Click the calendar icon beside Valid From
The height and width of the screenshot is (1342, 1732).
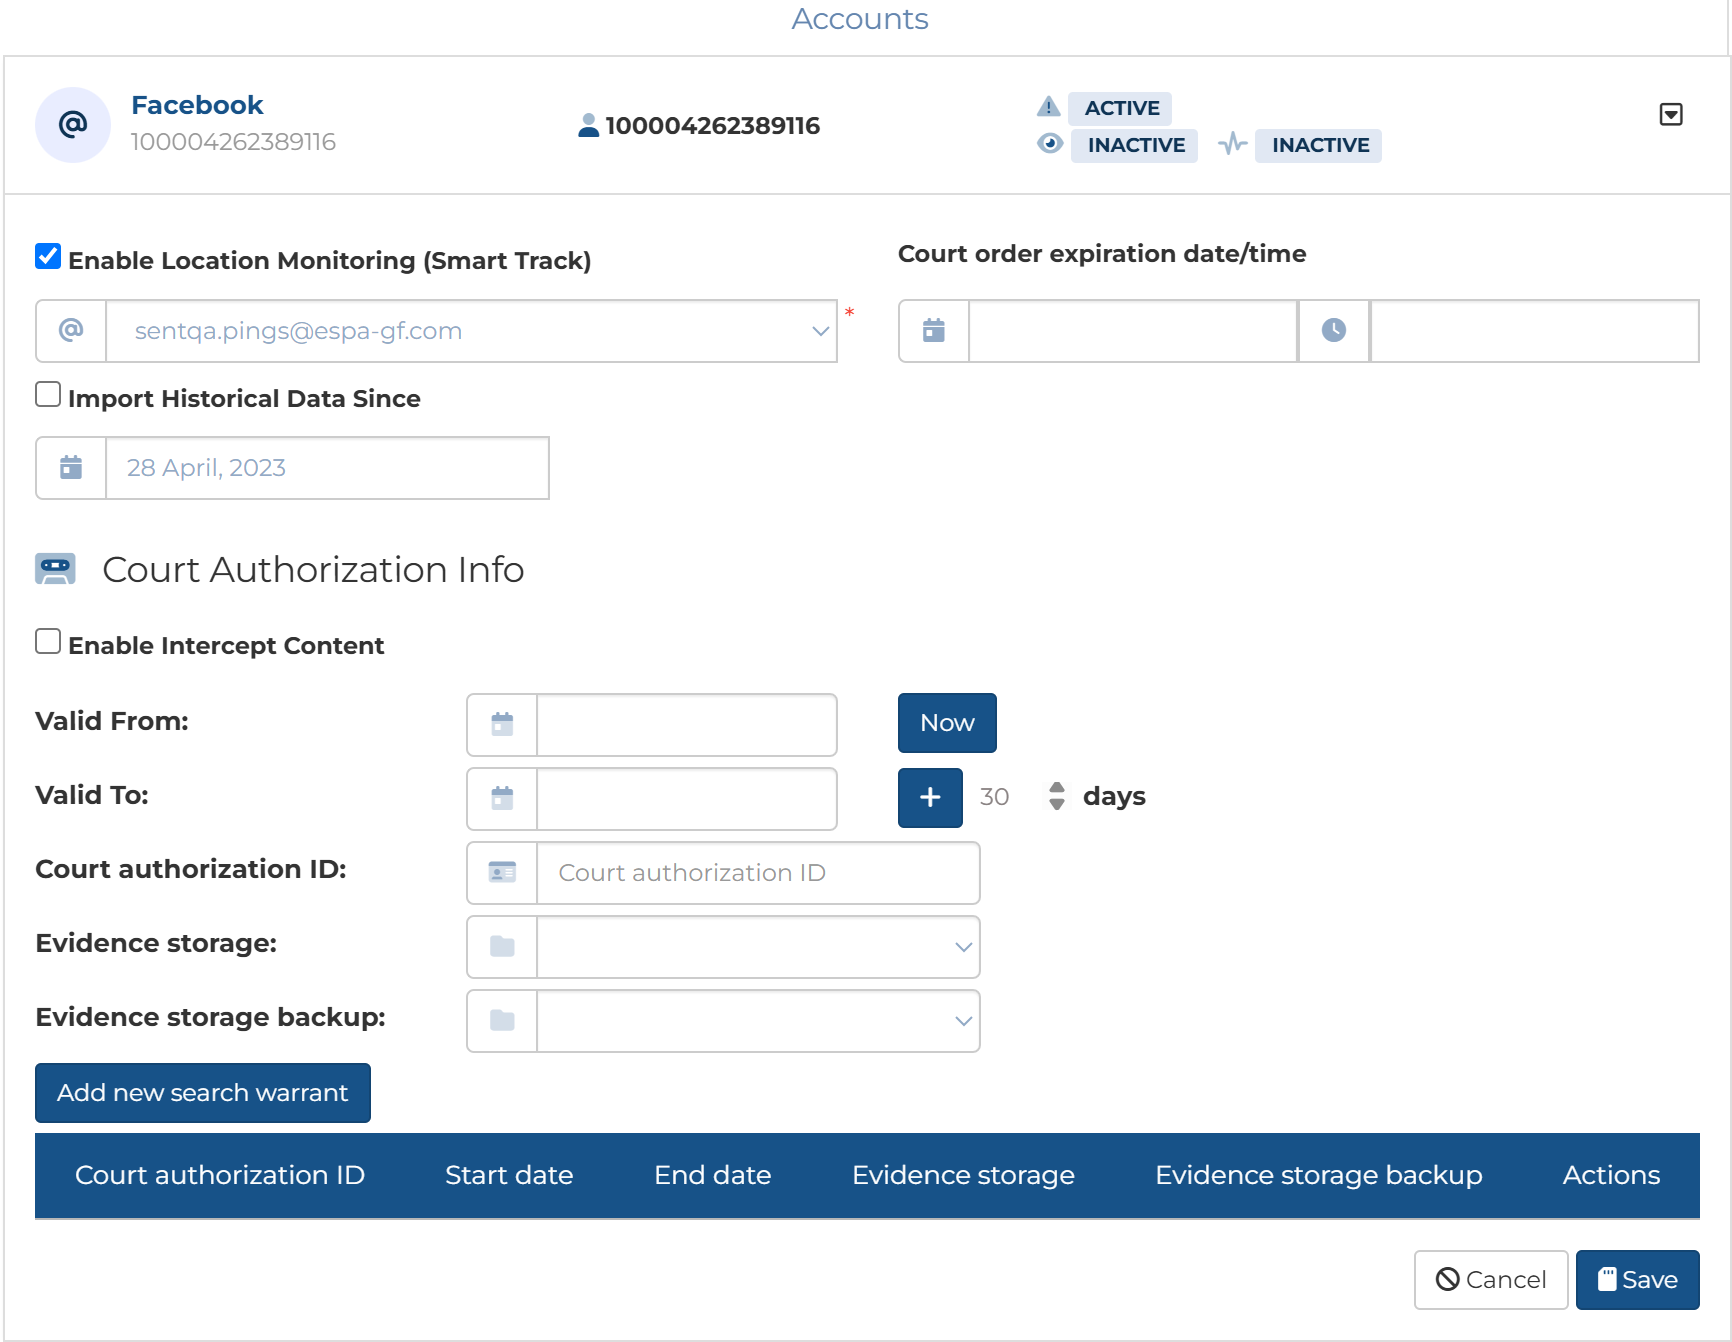[x=502, y=725]
